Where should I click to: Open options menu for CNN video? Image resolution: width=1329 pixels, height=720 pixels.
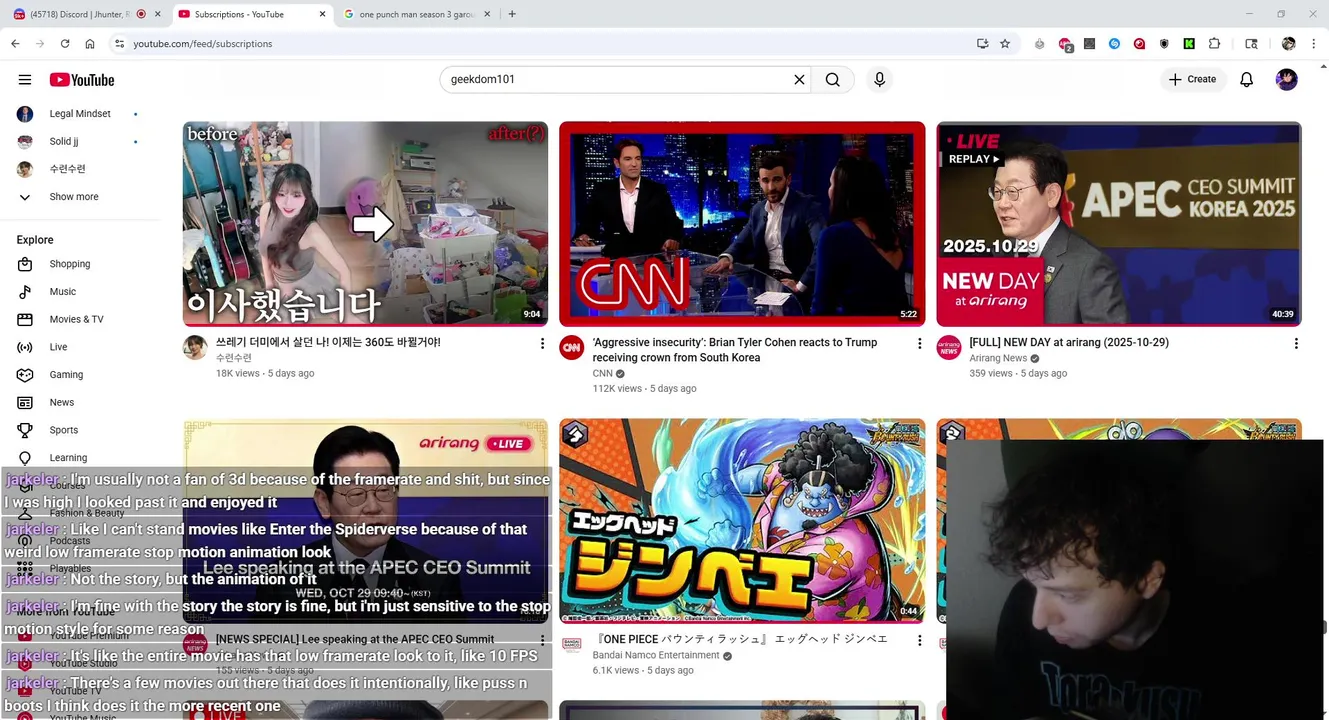click(920, 343)
